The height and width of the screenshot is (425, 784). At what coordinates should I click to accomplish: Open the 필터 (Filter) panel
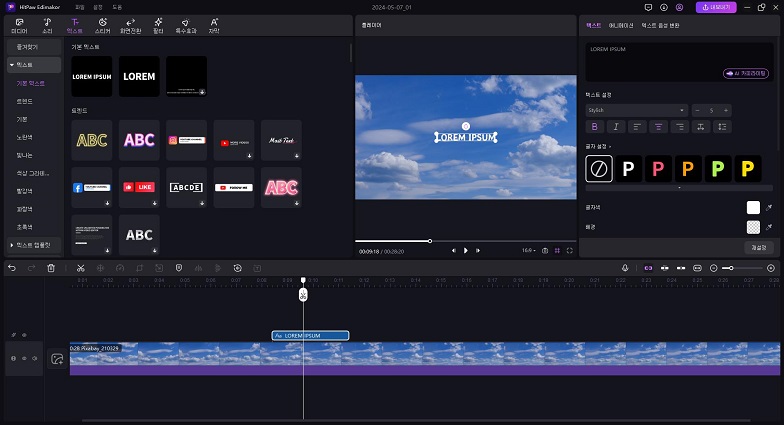[x=158, y=24]
